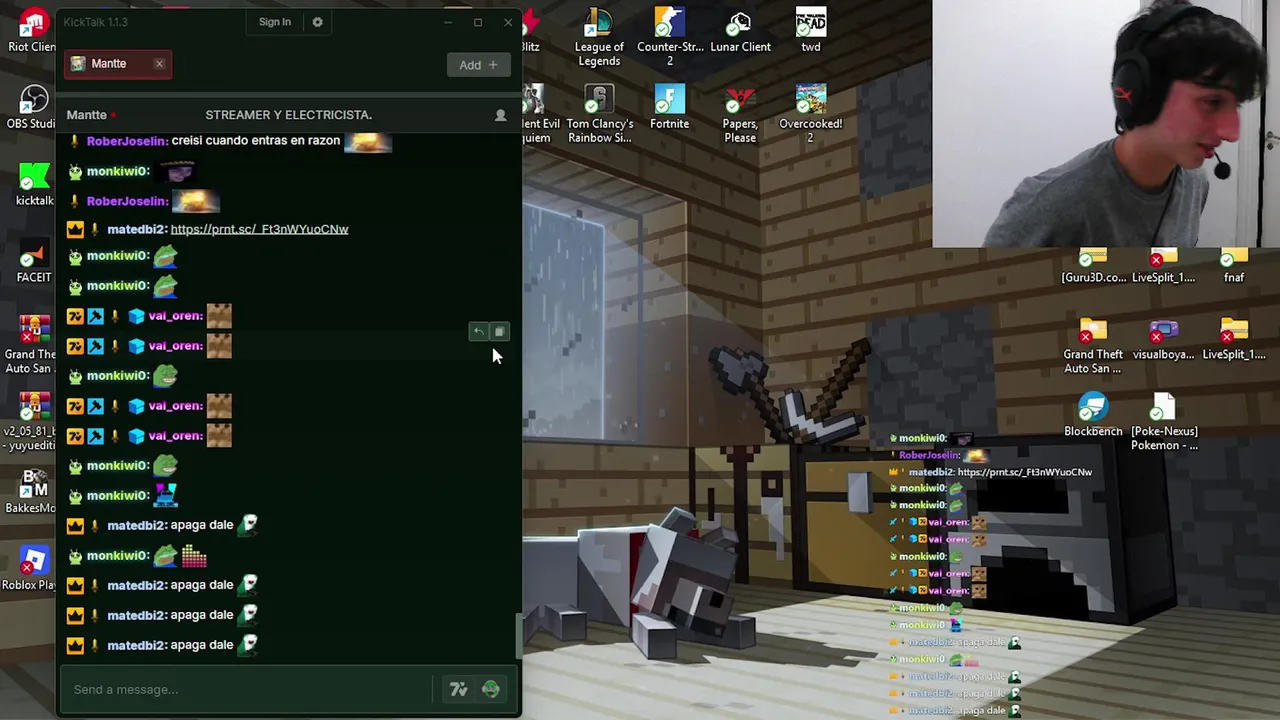Select the [Poke-Nexus] Pokemon file icon
Viewport: 1280px width, 720px height.
coord(1164,422)
